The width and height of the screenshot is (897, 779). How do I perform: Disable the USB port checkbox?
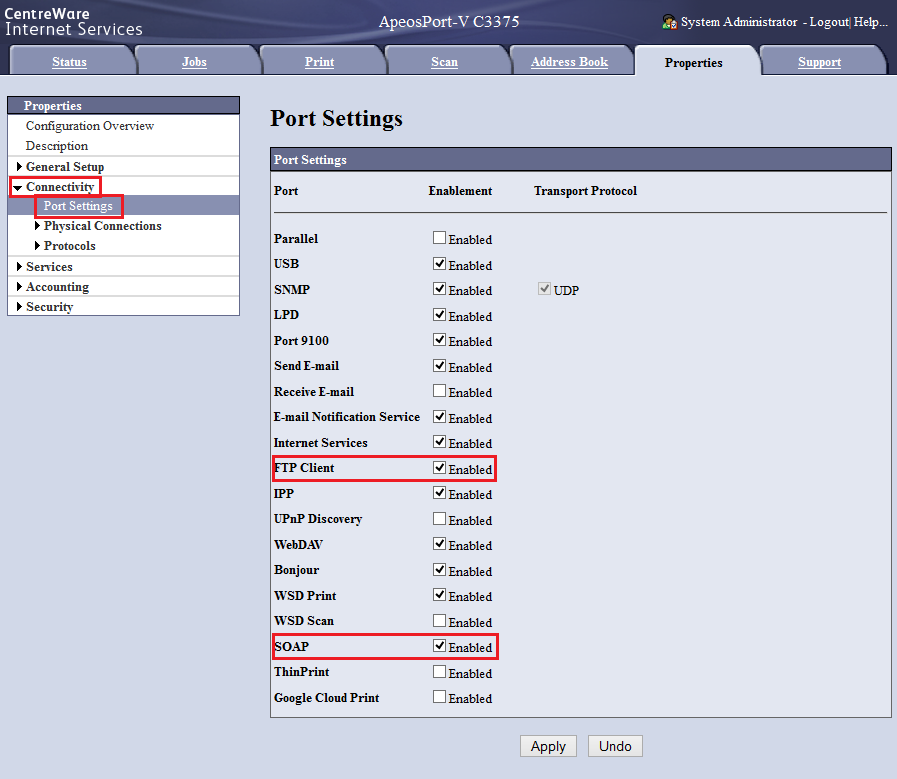pos(439,264)
